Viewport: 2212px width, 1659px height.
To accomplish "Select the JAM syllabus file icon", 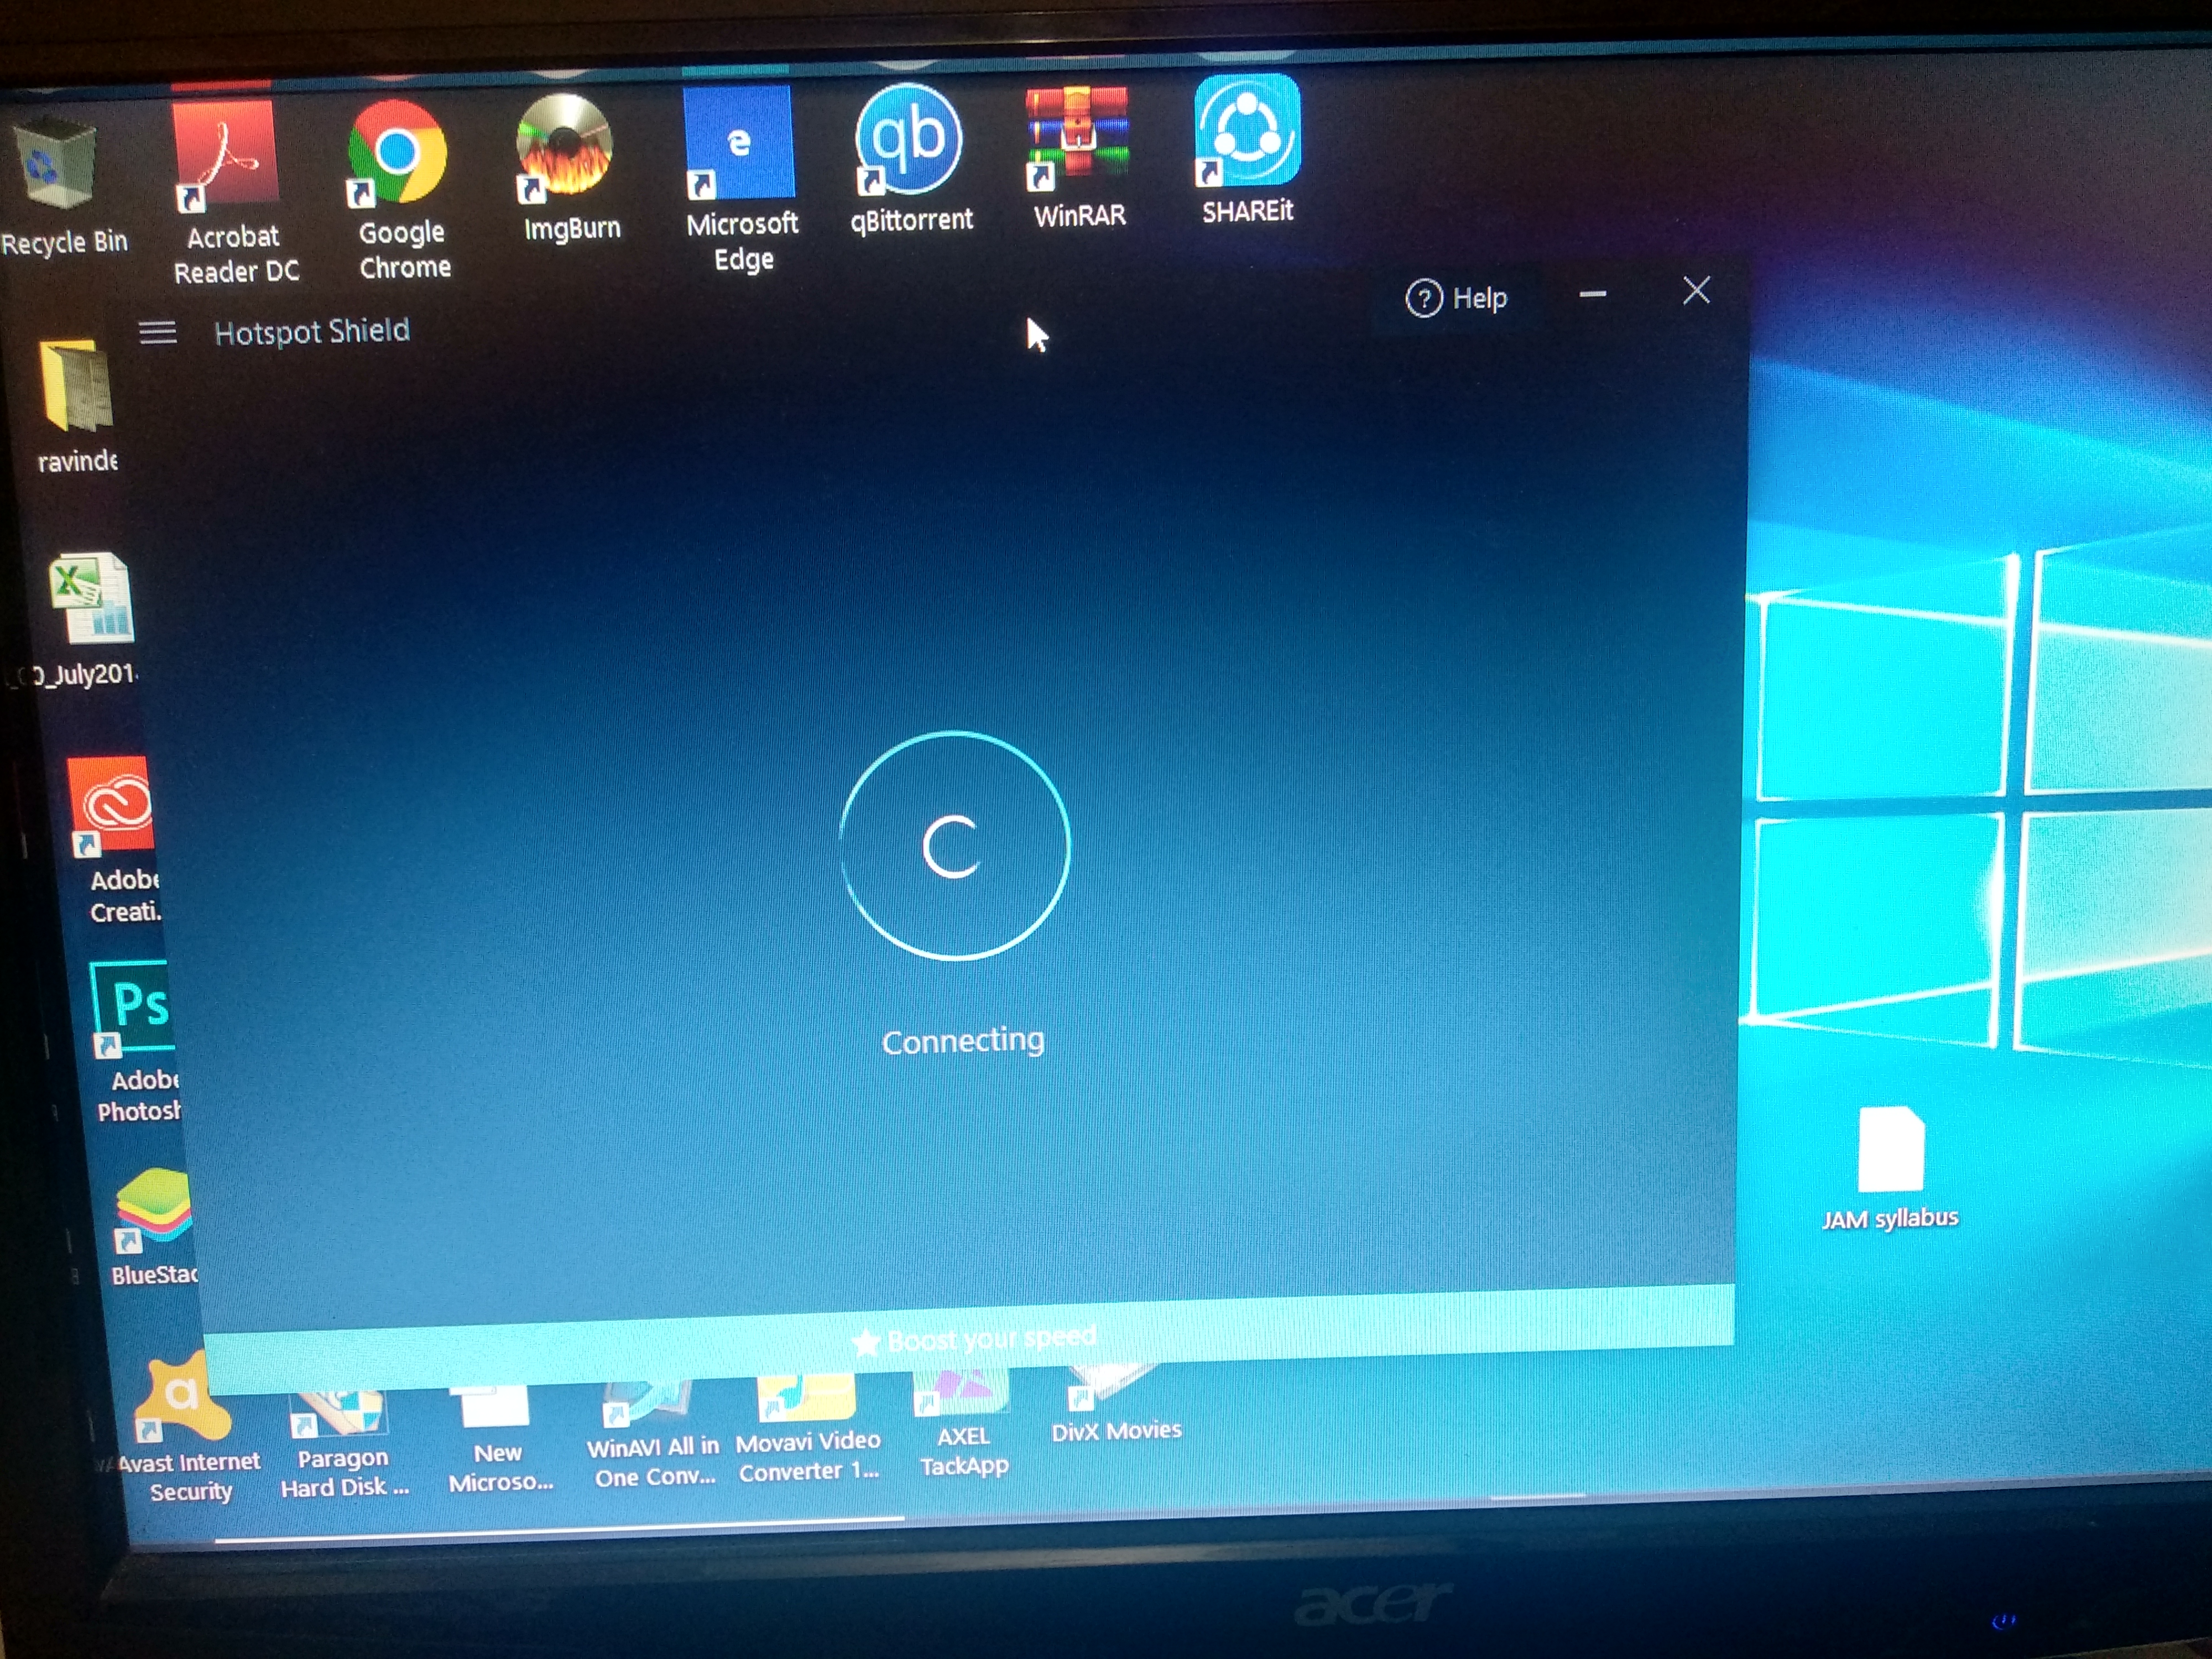I will 1890,1168.
